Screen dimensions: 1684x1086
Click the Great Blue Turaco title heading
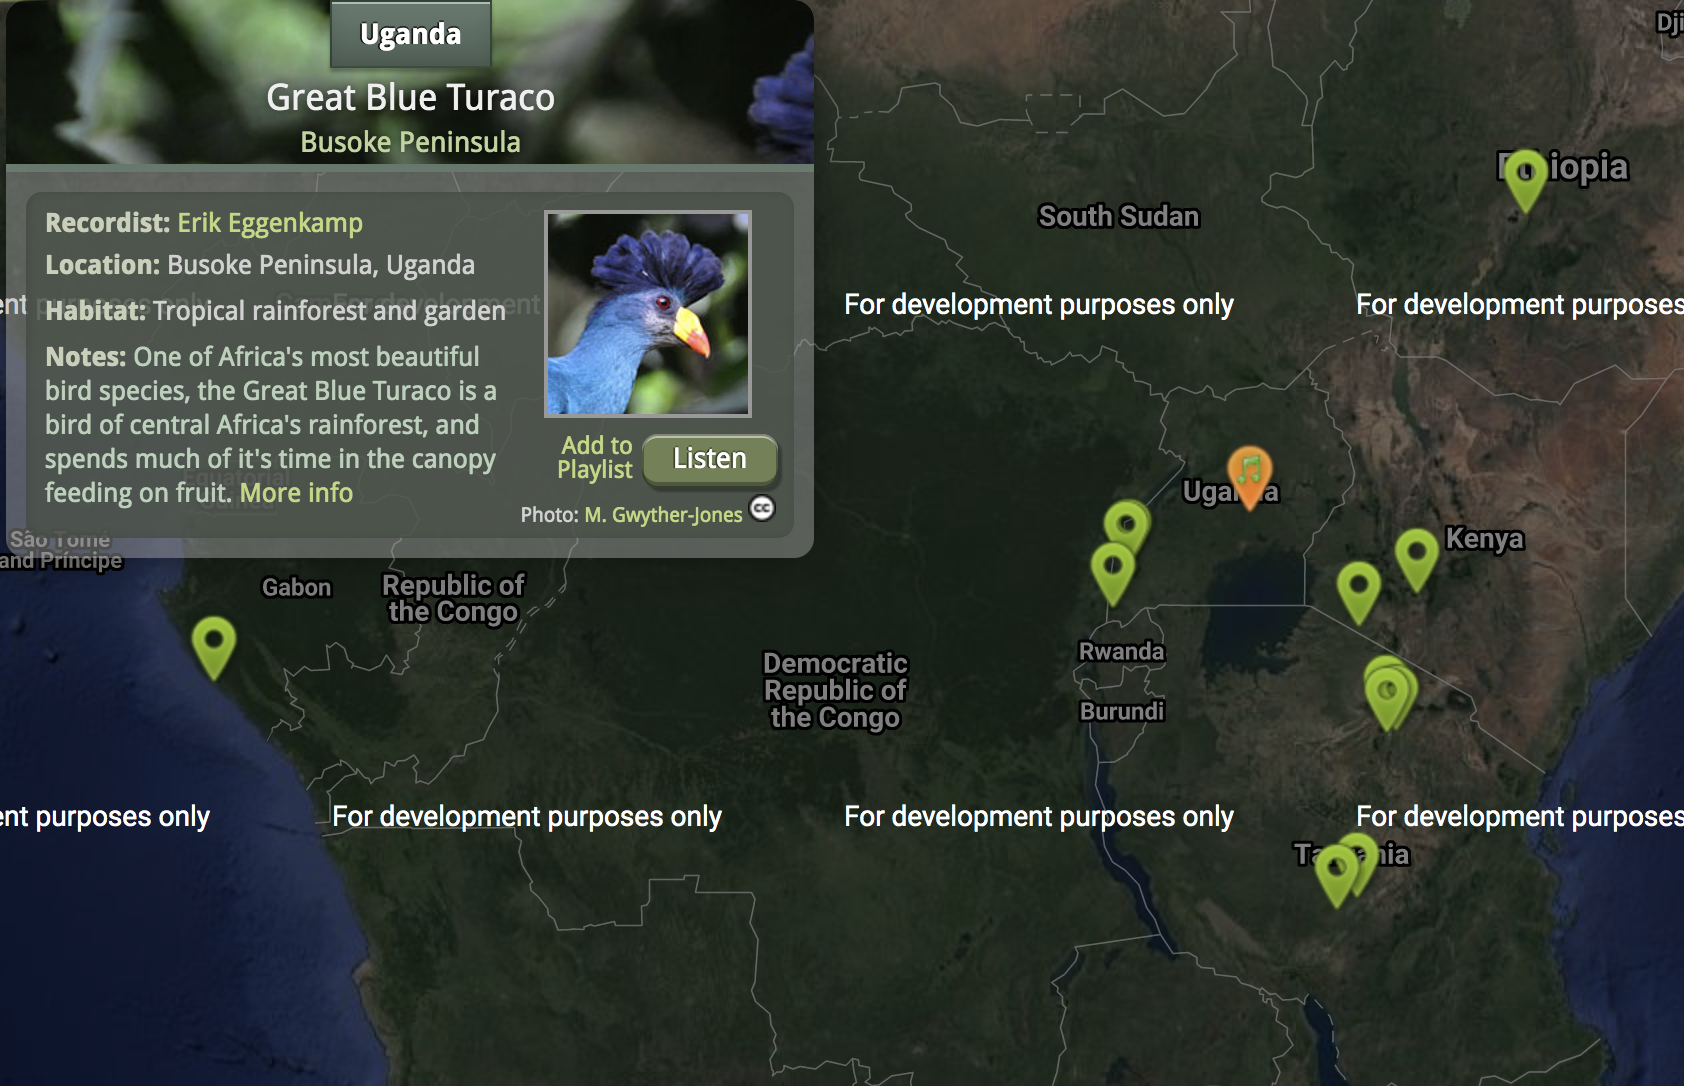coord(410,97)
